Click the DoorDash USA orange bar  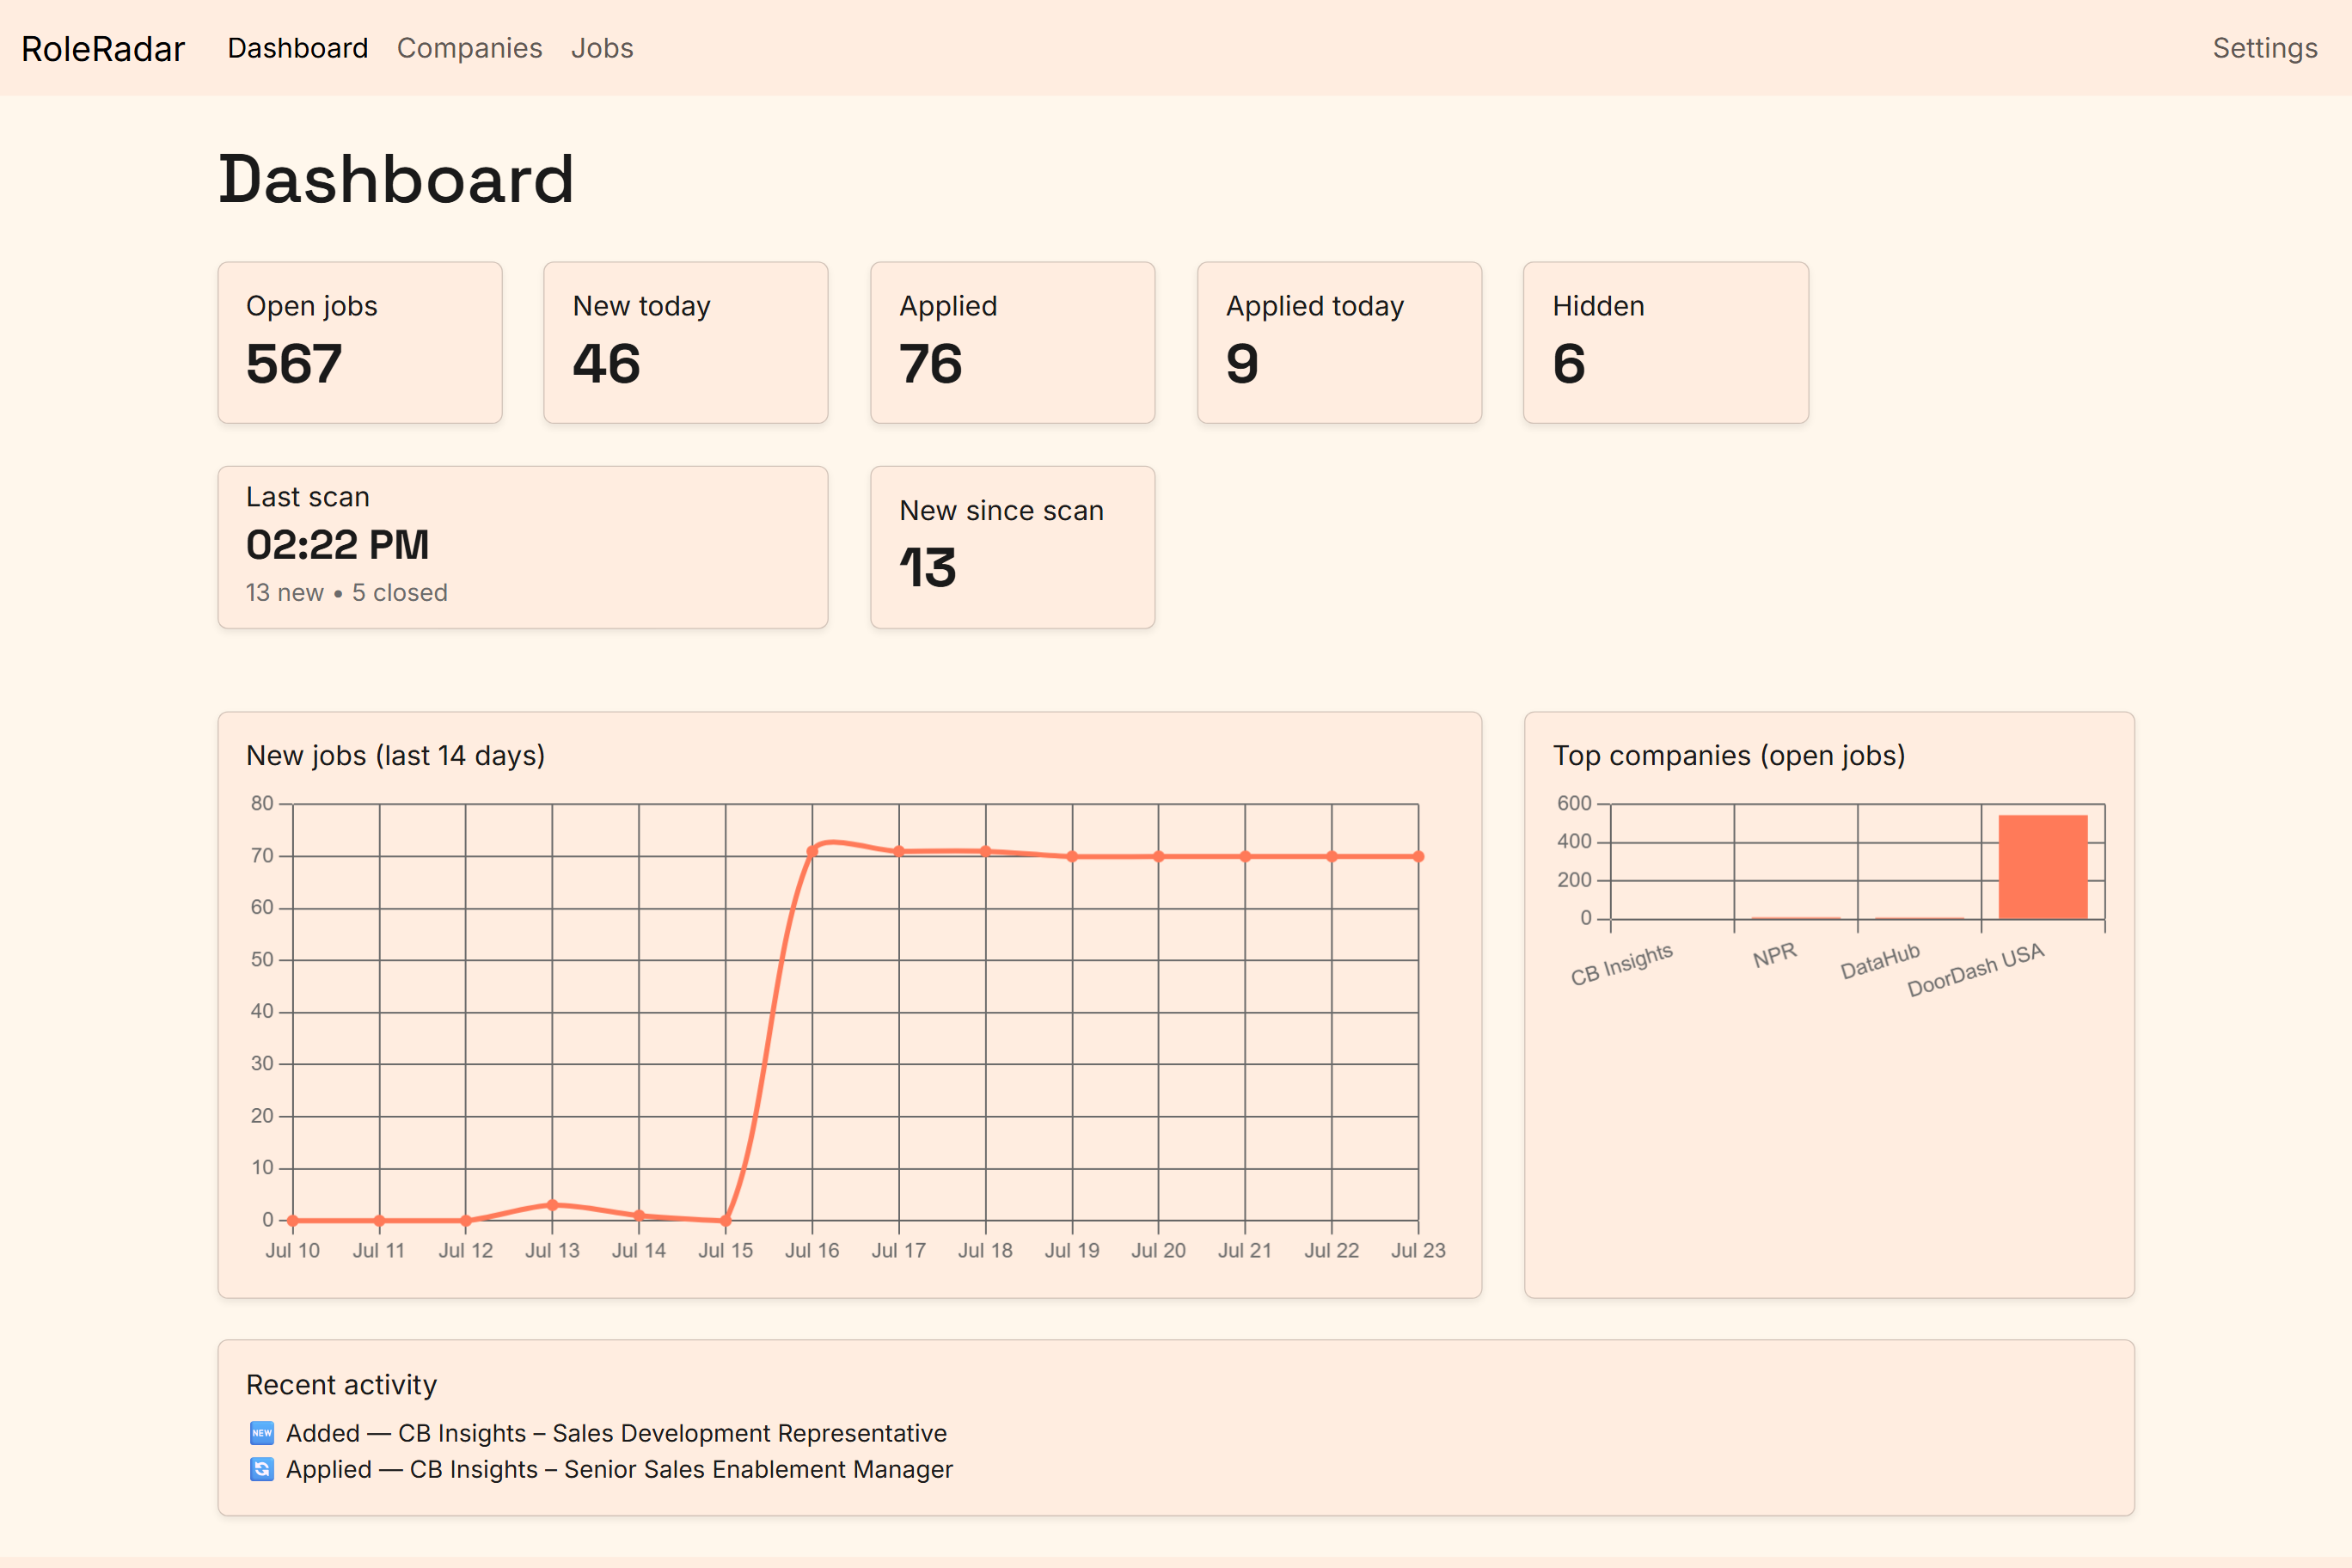point(2043,867)
